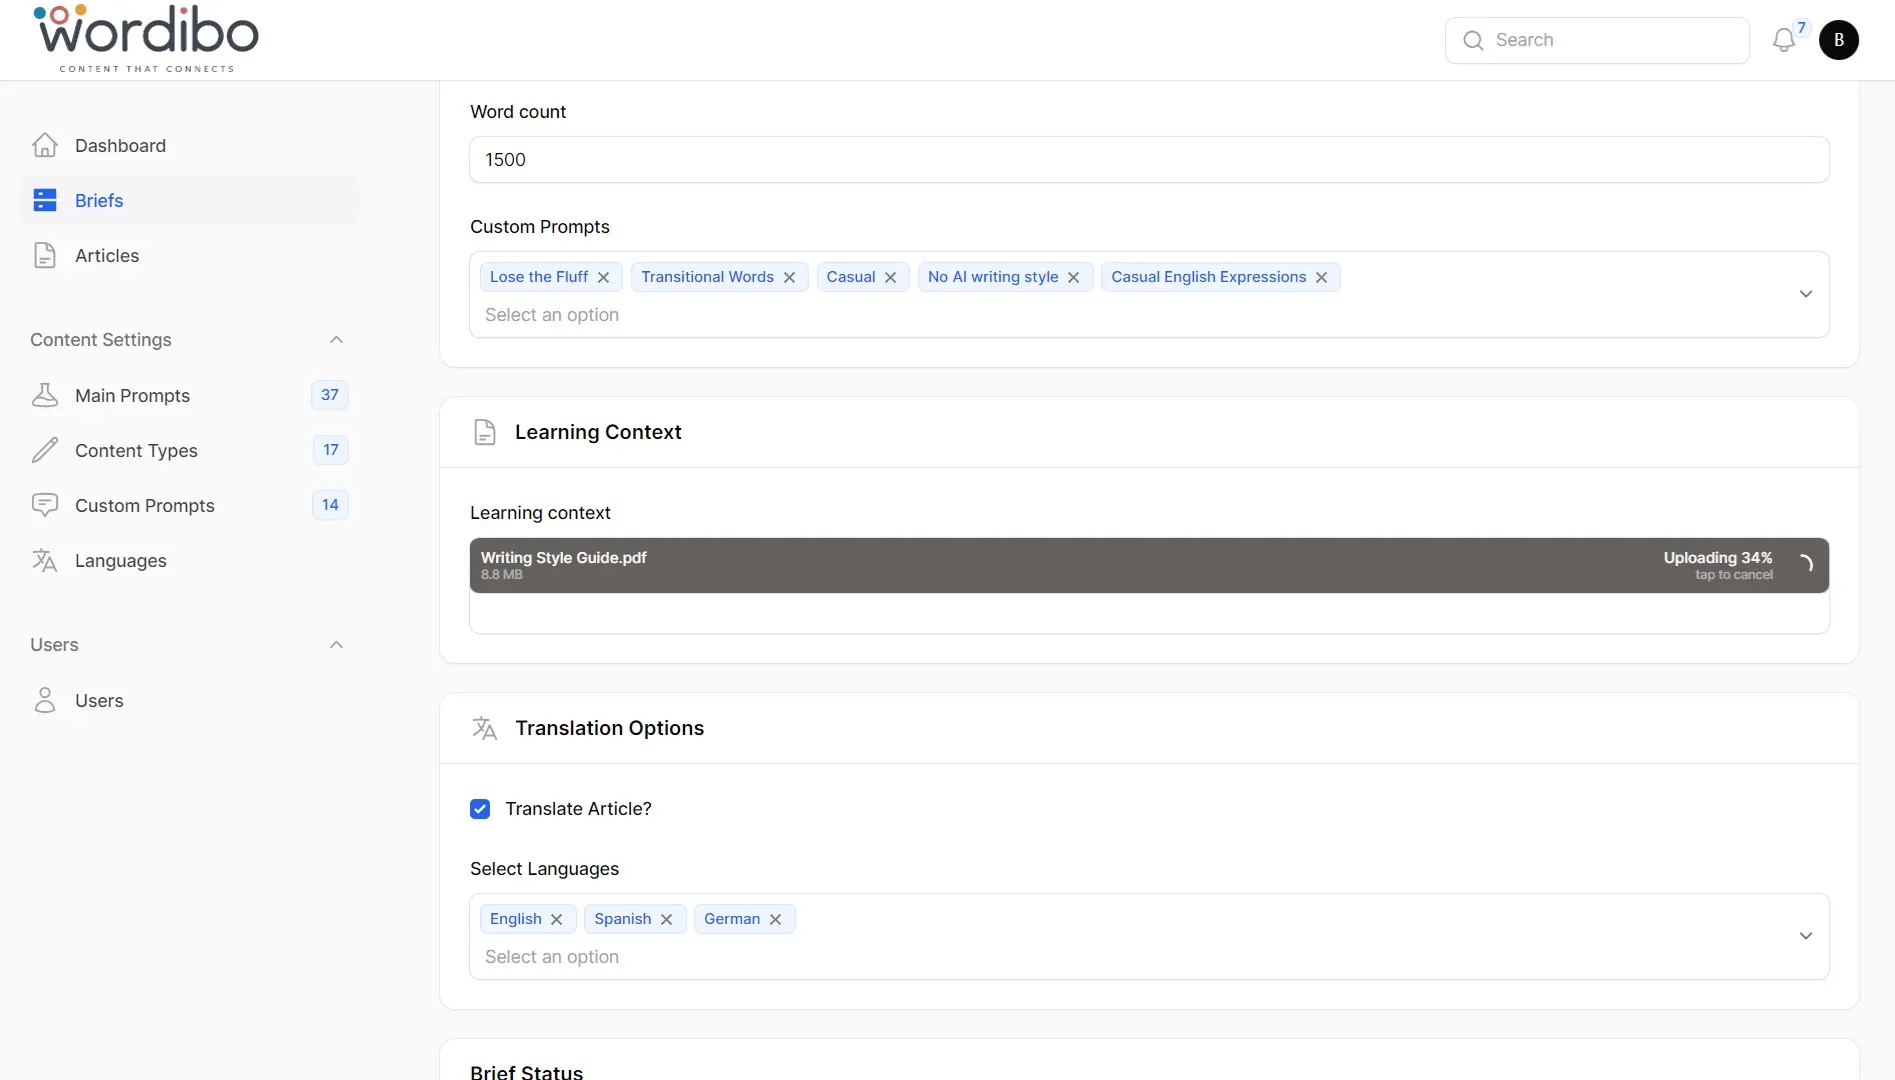This screenshot has width=1895, height=1080.
Task: Select the Briefs sidebar icon
Action: [x=45, y=200]
